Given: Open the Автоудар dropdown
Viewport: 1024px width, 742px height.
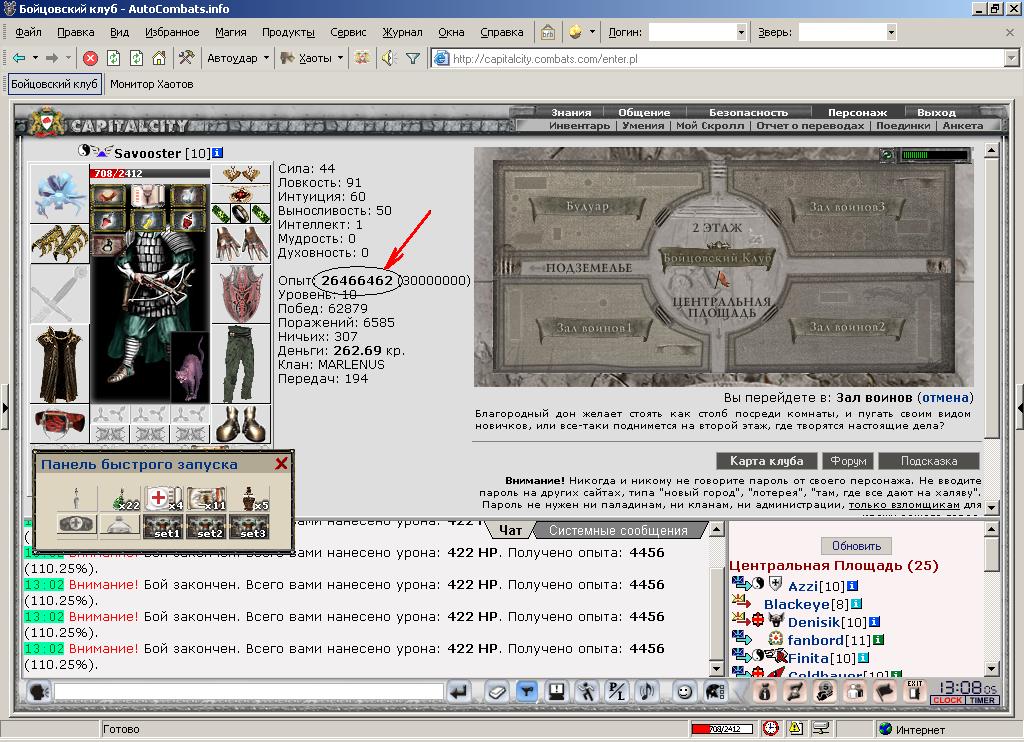Looking at the screenshot, I should point(266,58).
